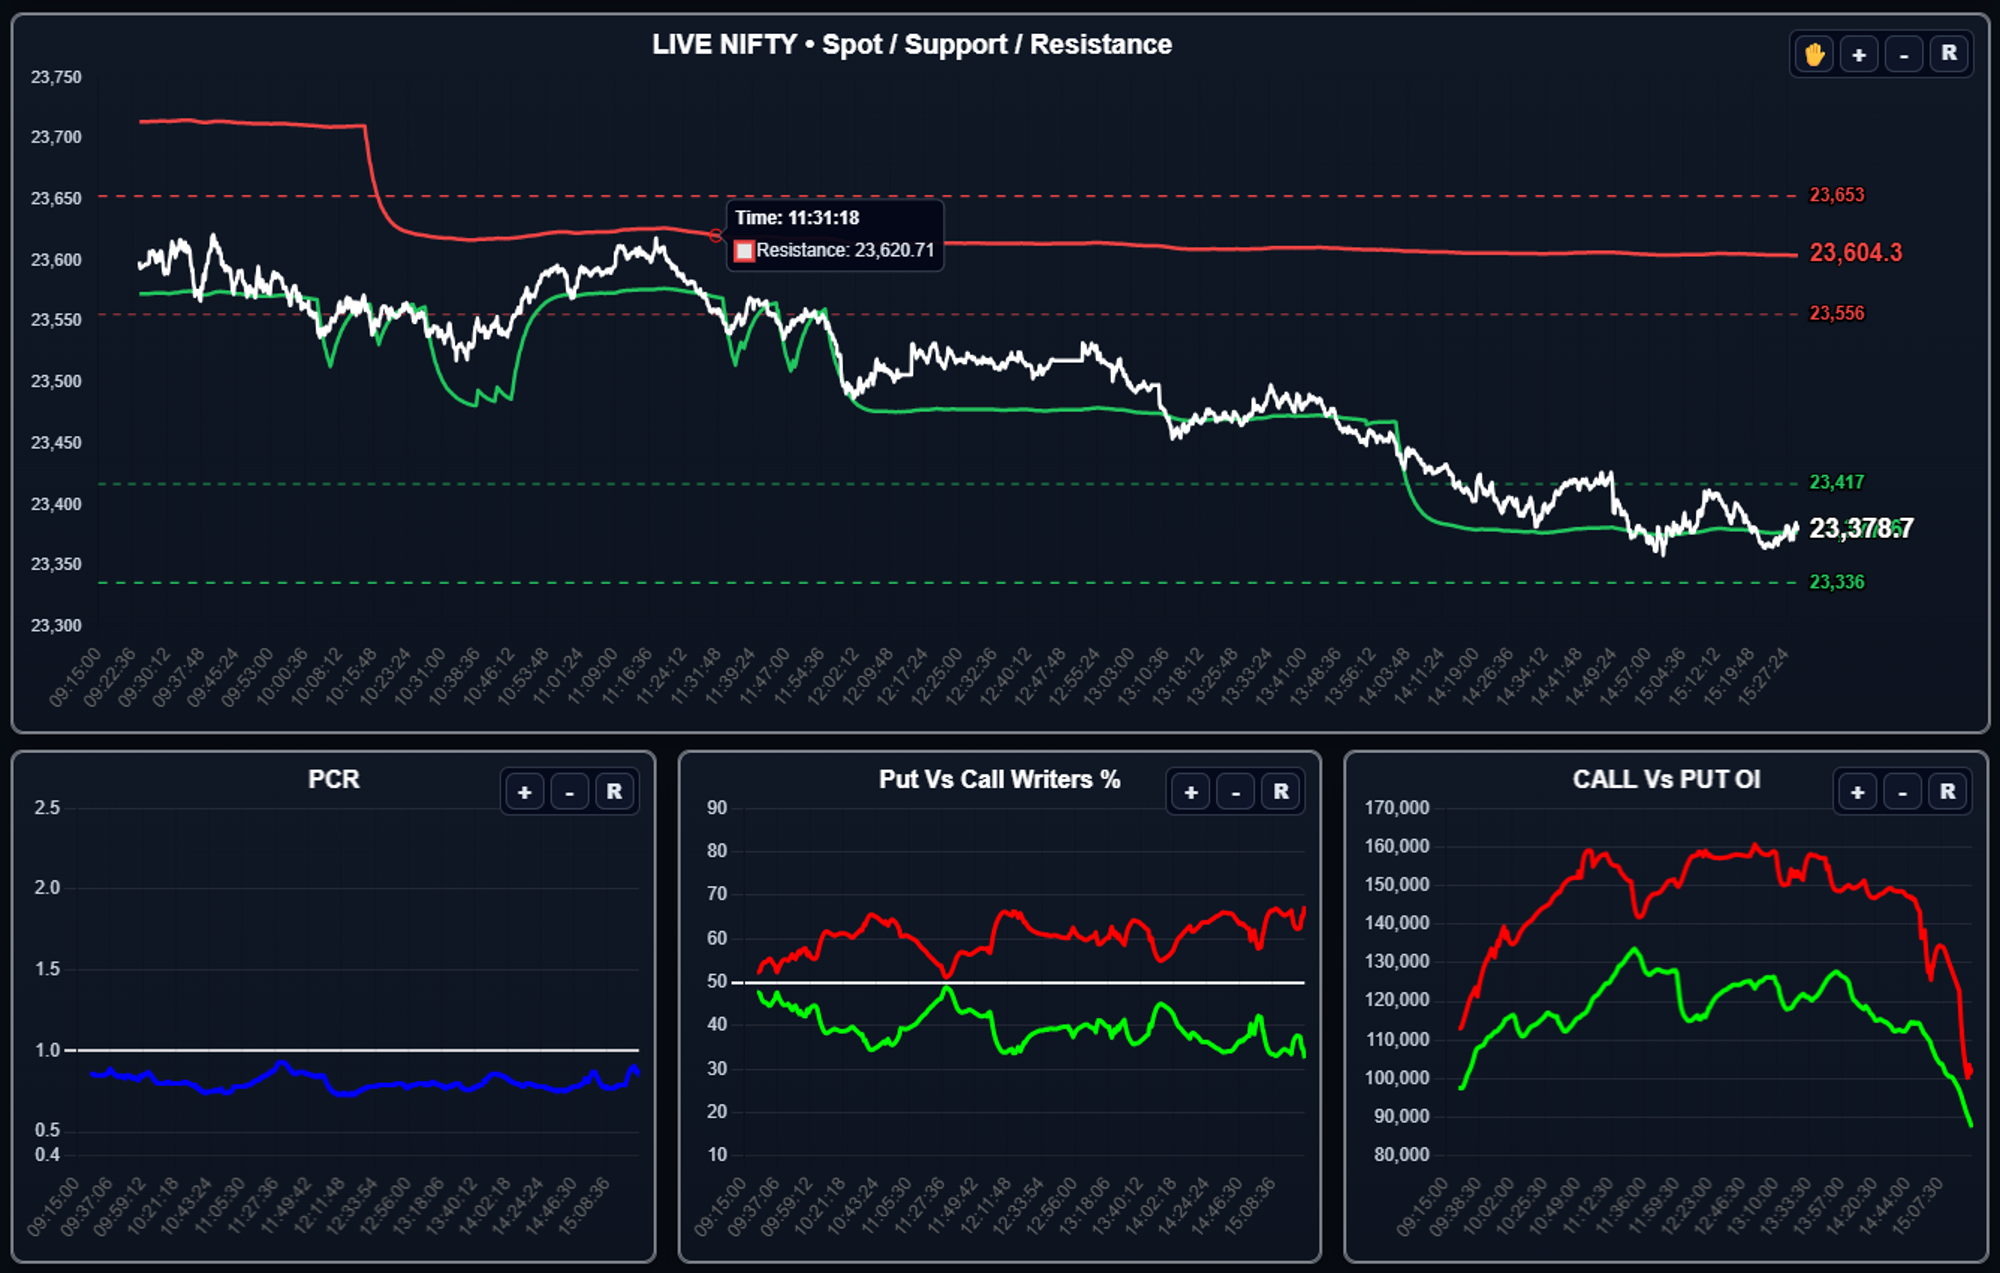Screen dimensions: 2000x1273
Task: Reset the CALL Vs PUT OI chart
Action: 1948,792
